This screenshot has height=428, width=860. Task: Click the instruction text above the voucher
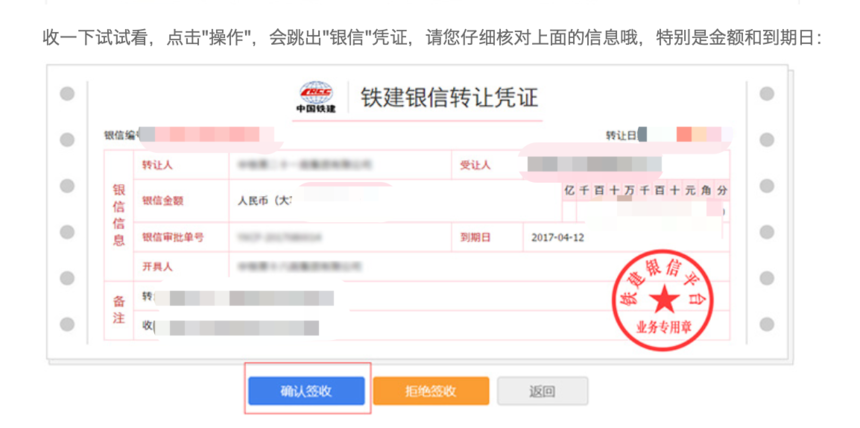click(x=432, y=38)
